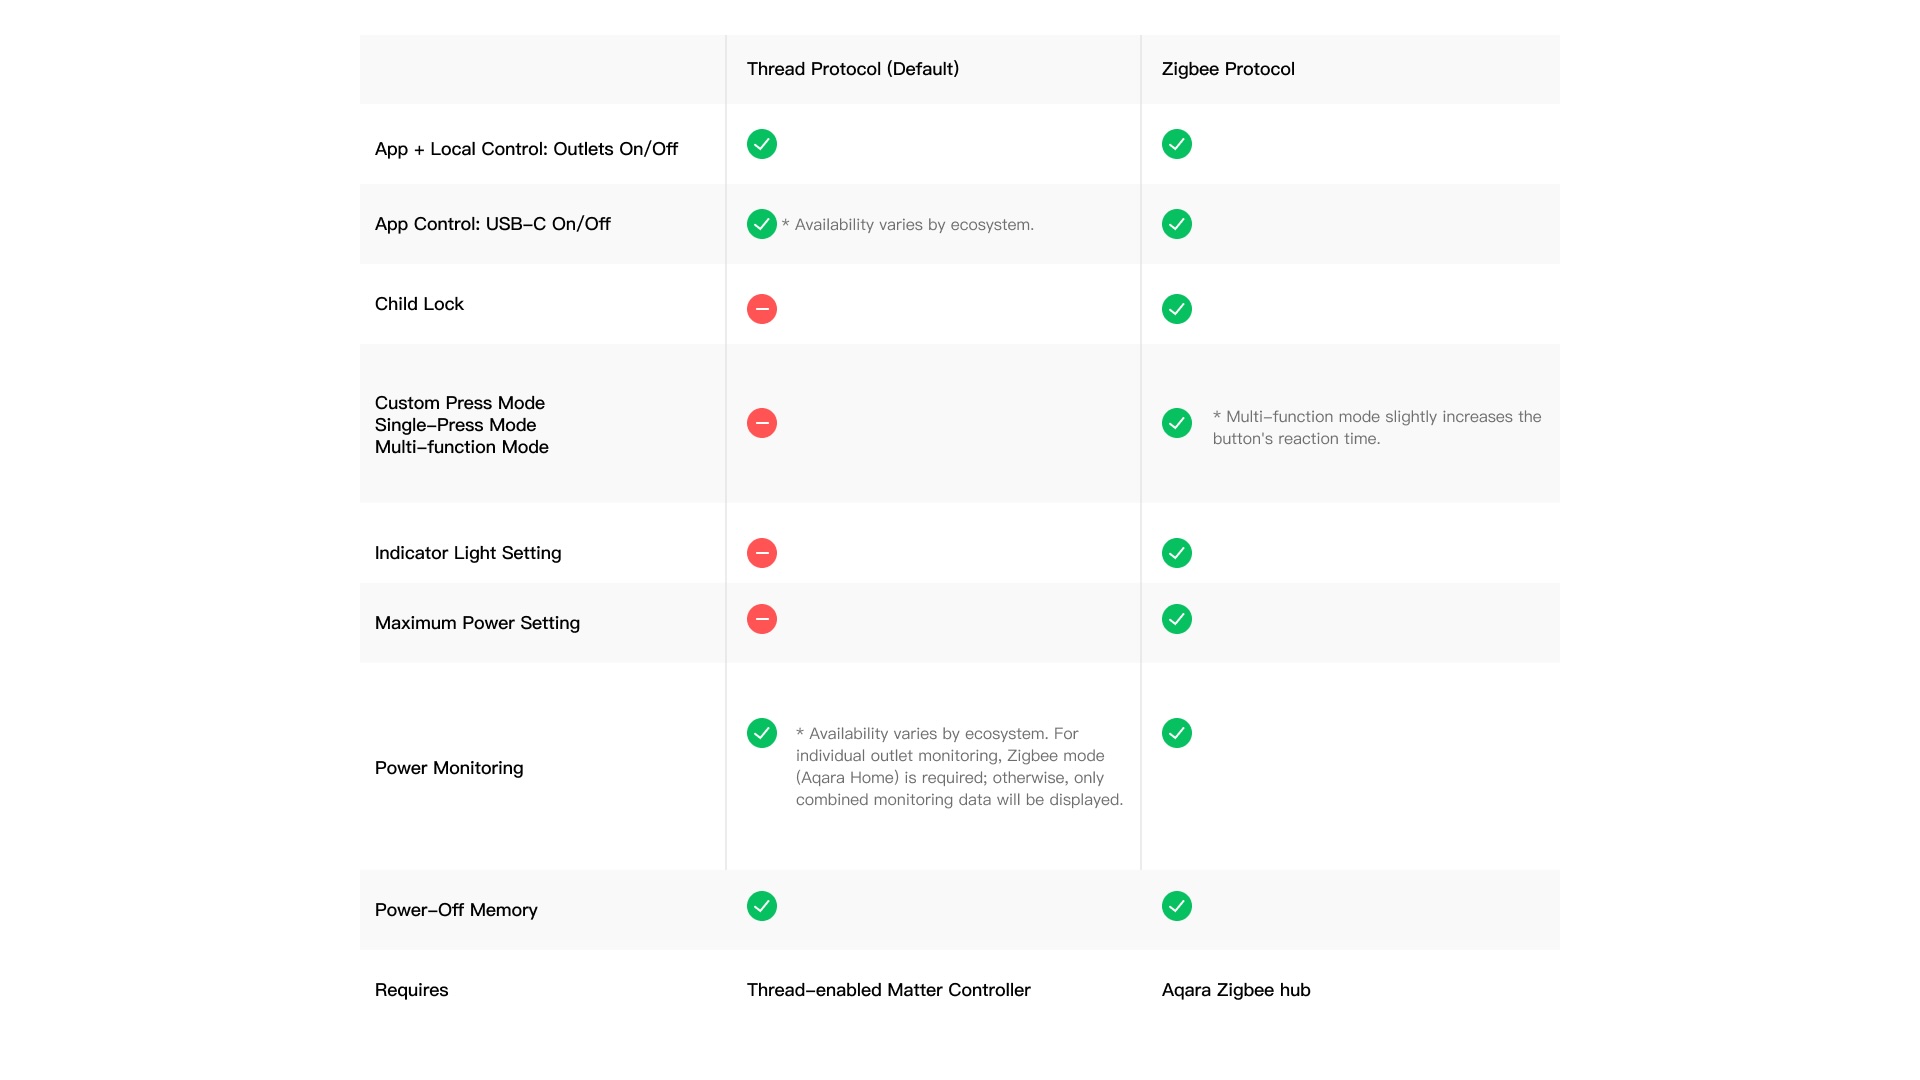Click the Aqara Zigbee hub text
The image size is (1920, 1080).
1235,990
